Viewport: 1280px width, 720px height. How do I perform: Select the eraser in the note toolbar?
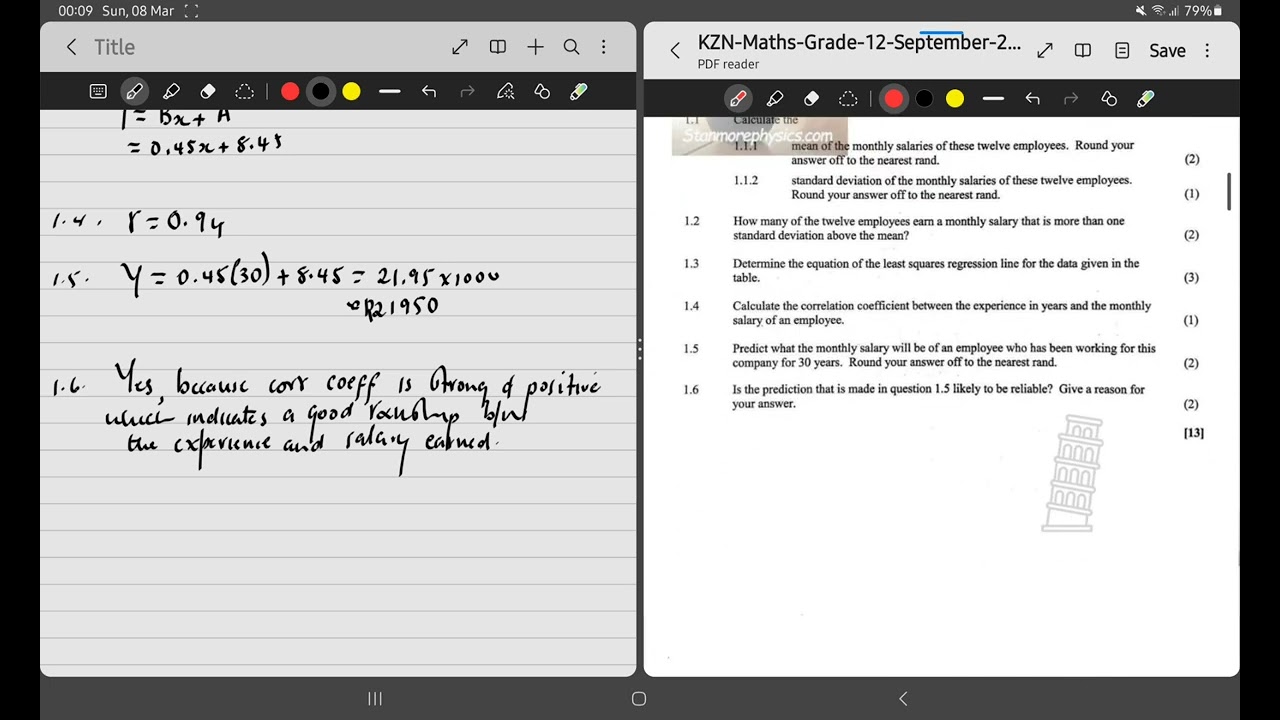point(208,91)
